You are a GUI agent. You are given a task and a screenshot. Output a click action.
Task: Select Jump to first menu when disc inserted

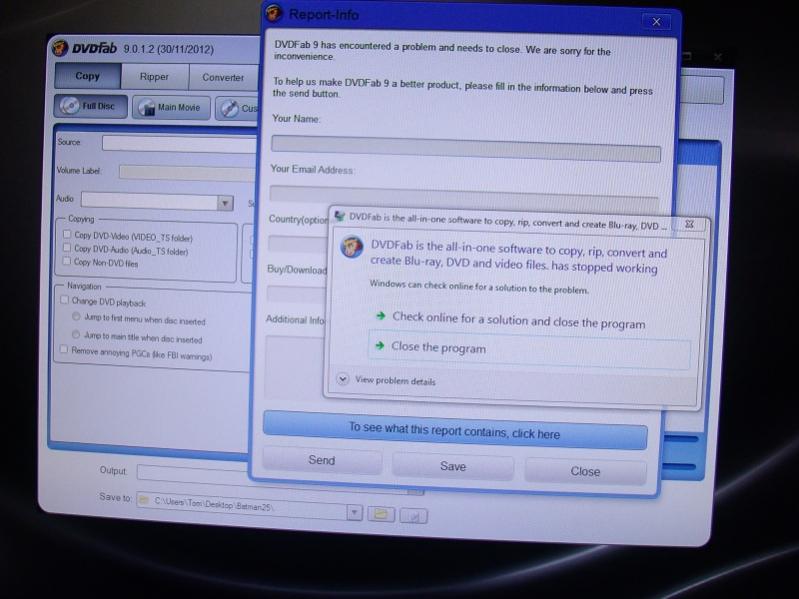tap(76, 316)
